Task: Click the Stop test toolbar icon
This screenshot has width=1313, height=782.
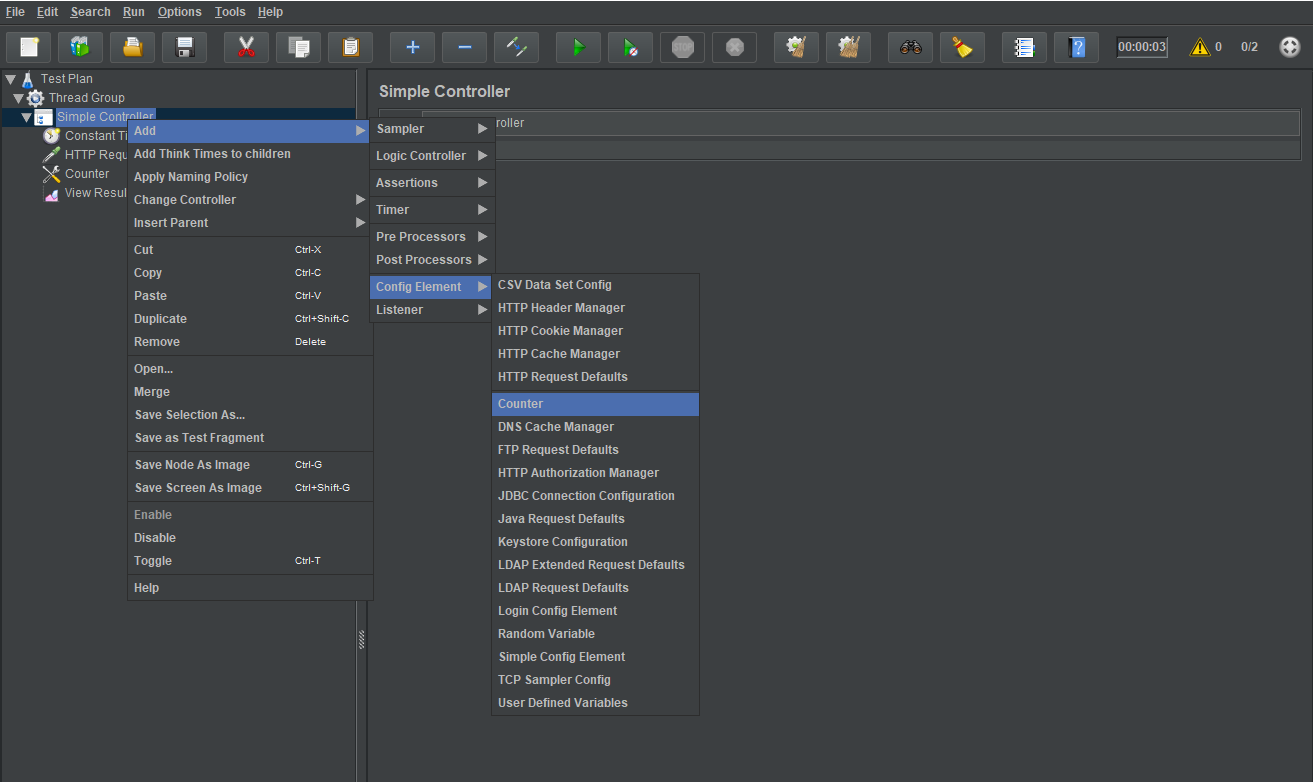Action: pyautogui.click(x=682, y=47)
